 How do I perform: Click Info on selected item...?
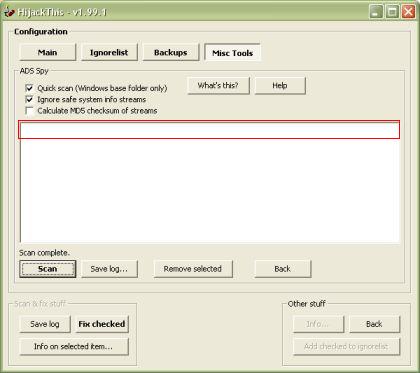pyautogui.click(x=74, y=346)
